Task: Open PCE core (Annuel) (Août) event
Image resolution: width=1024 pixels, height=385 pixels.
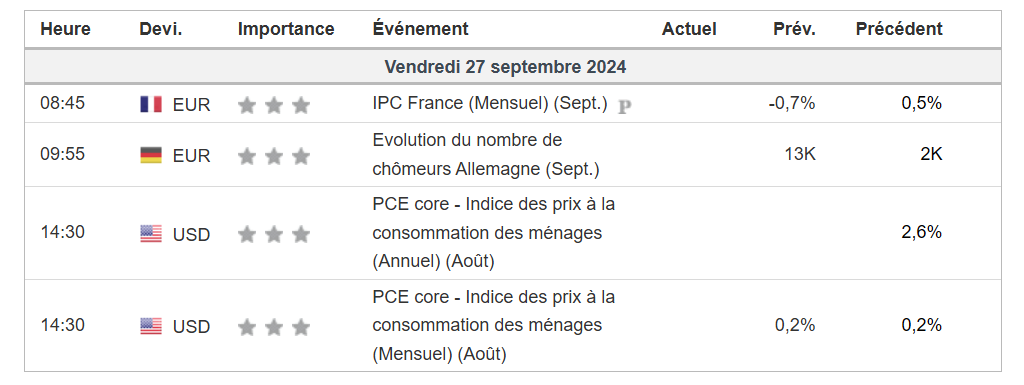Action: pyautogui.click(x=494, y=233)
